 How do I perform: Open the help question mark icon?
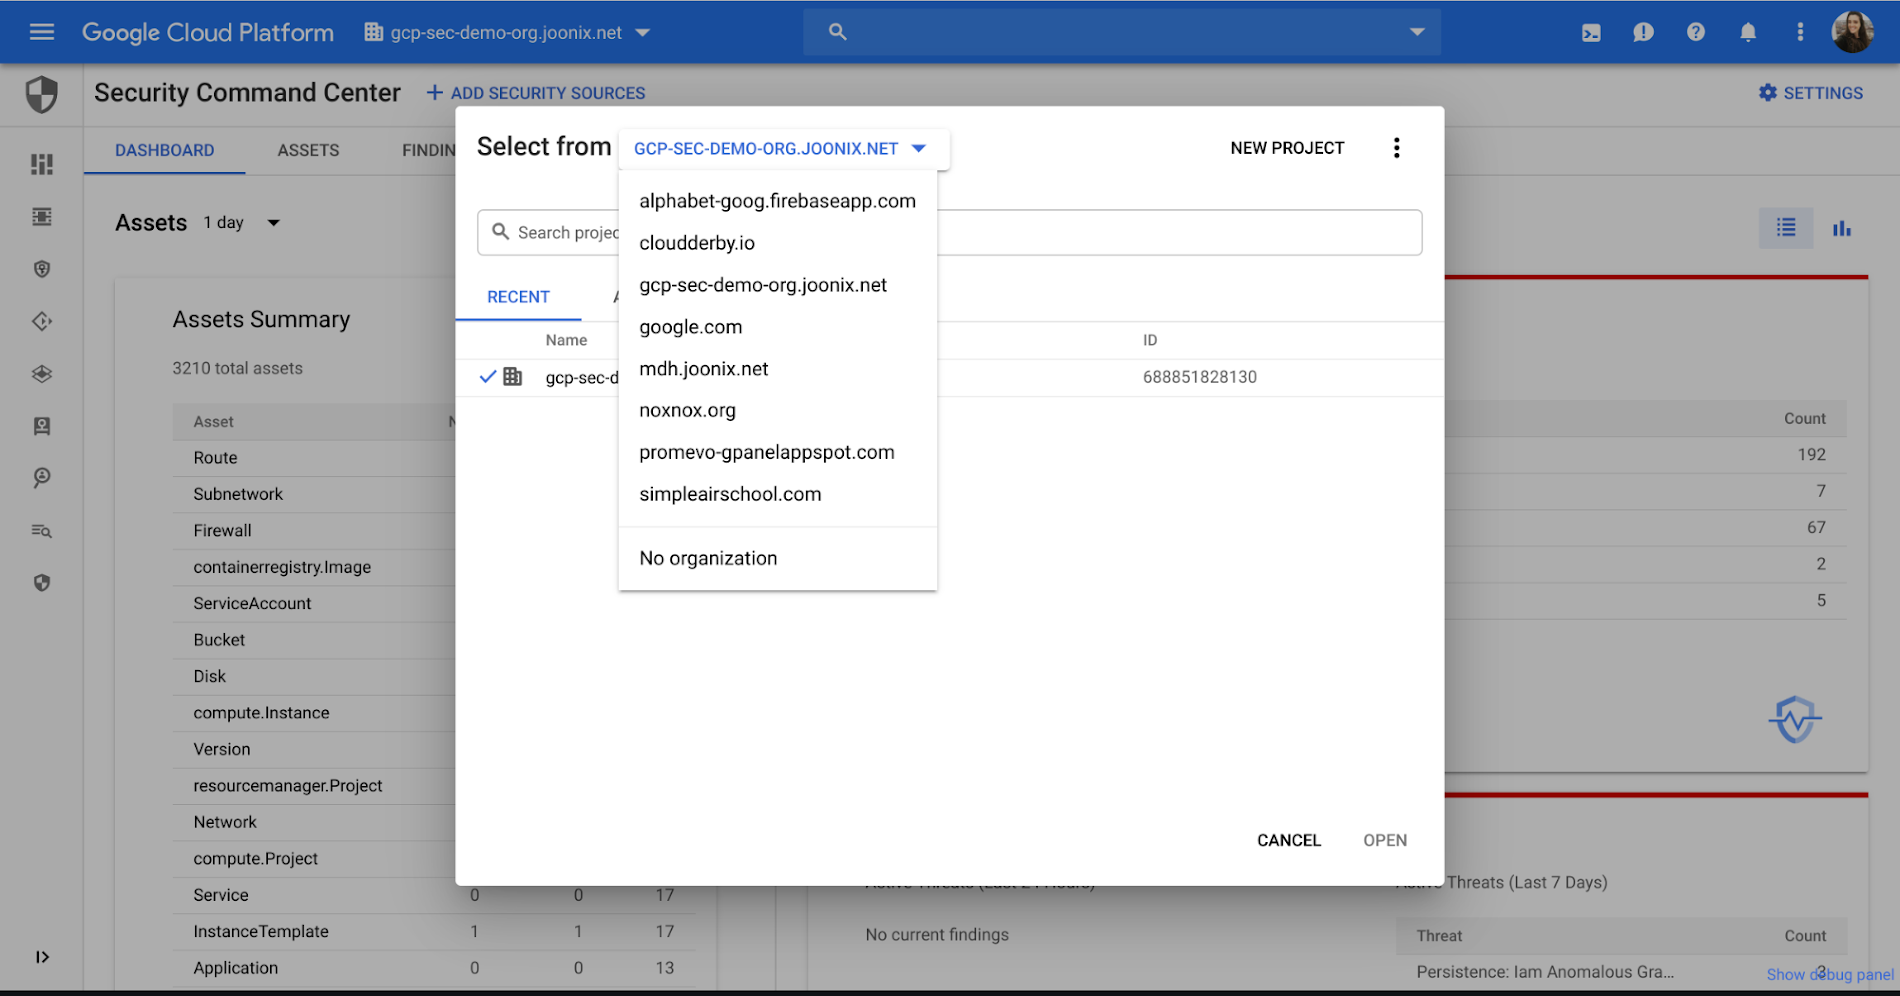[1696, 32]
